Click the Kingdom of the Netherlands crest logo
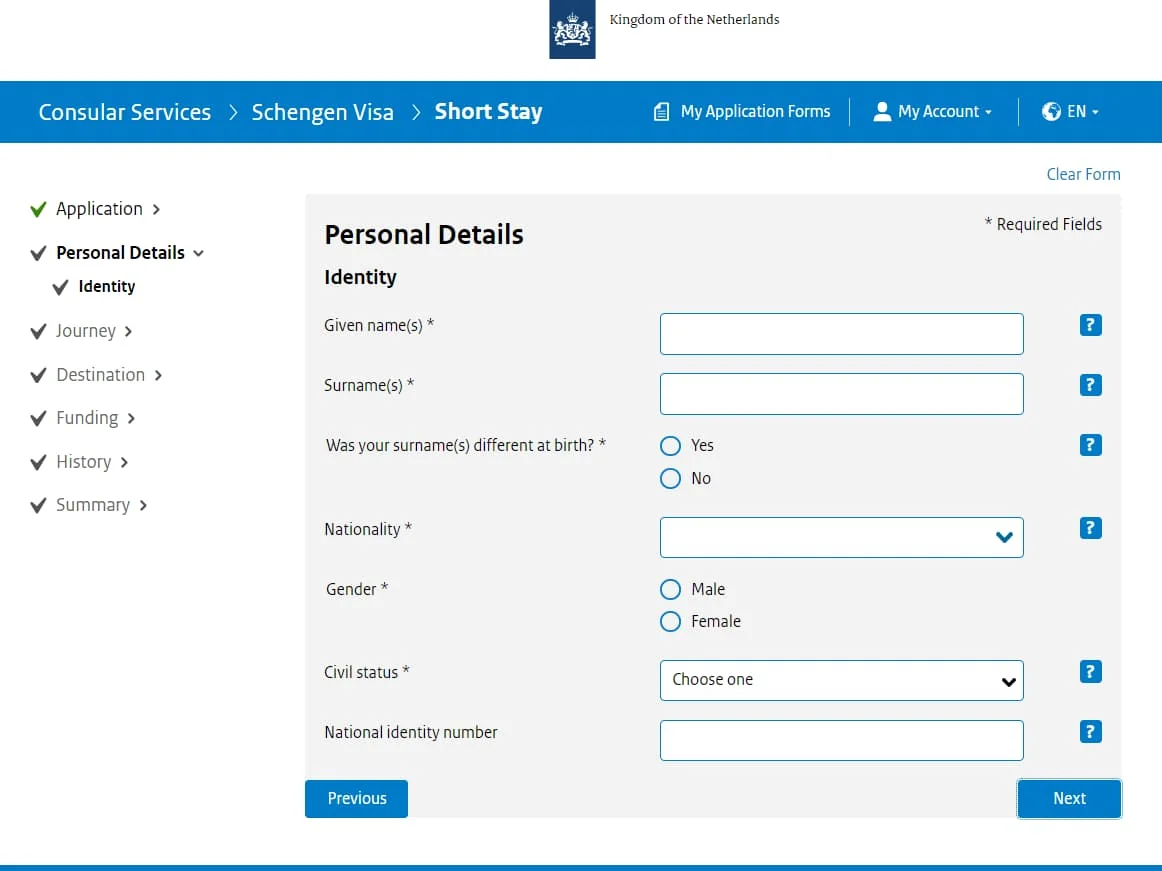This screenshot has height=871, width=1162. [572, 30]
